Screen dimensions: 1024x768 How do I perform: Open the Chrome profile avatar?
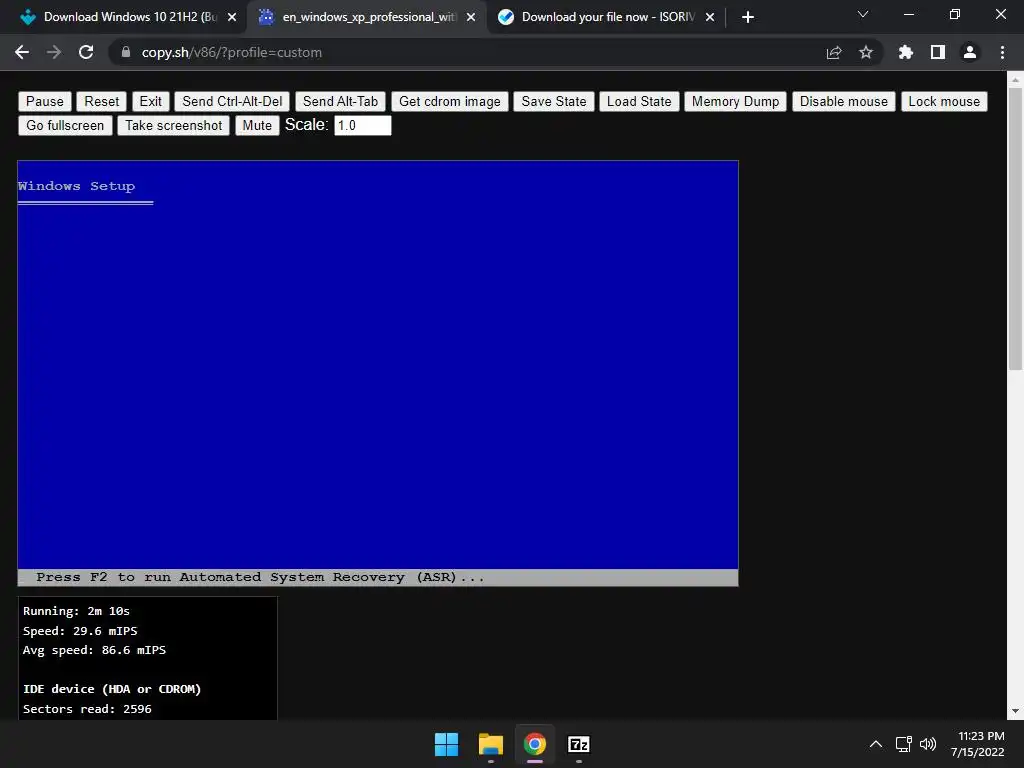click(x=970, y=52)
